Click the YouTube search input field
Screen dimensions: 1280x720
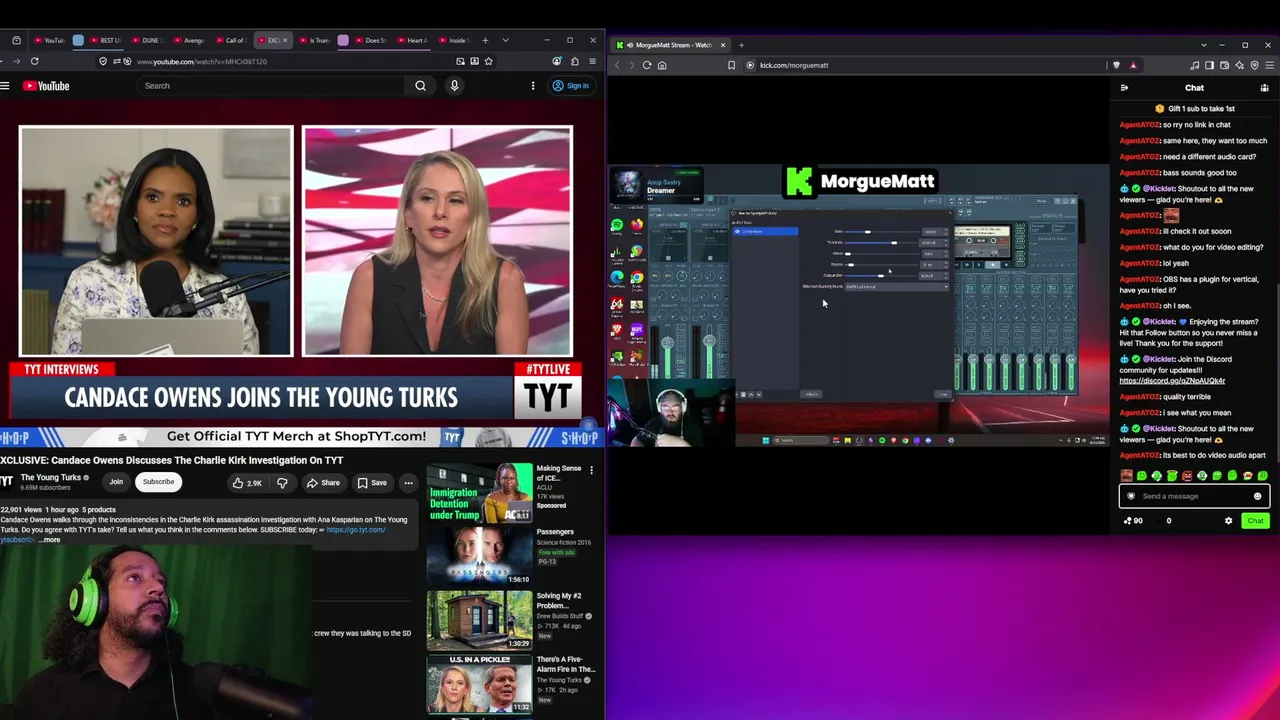273,86
